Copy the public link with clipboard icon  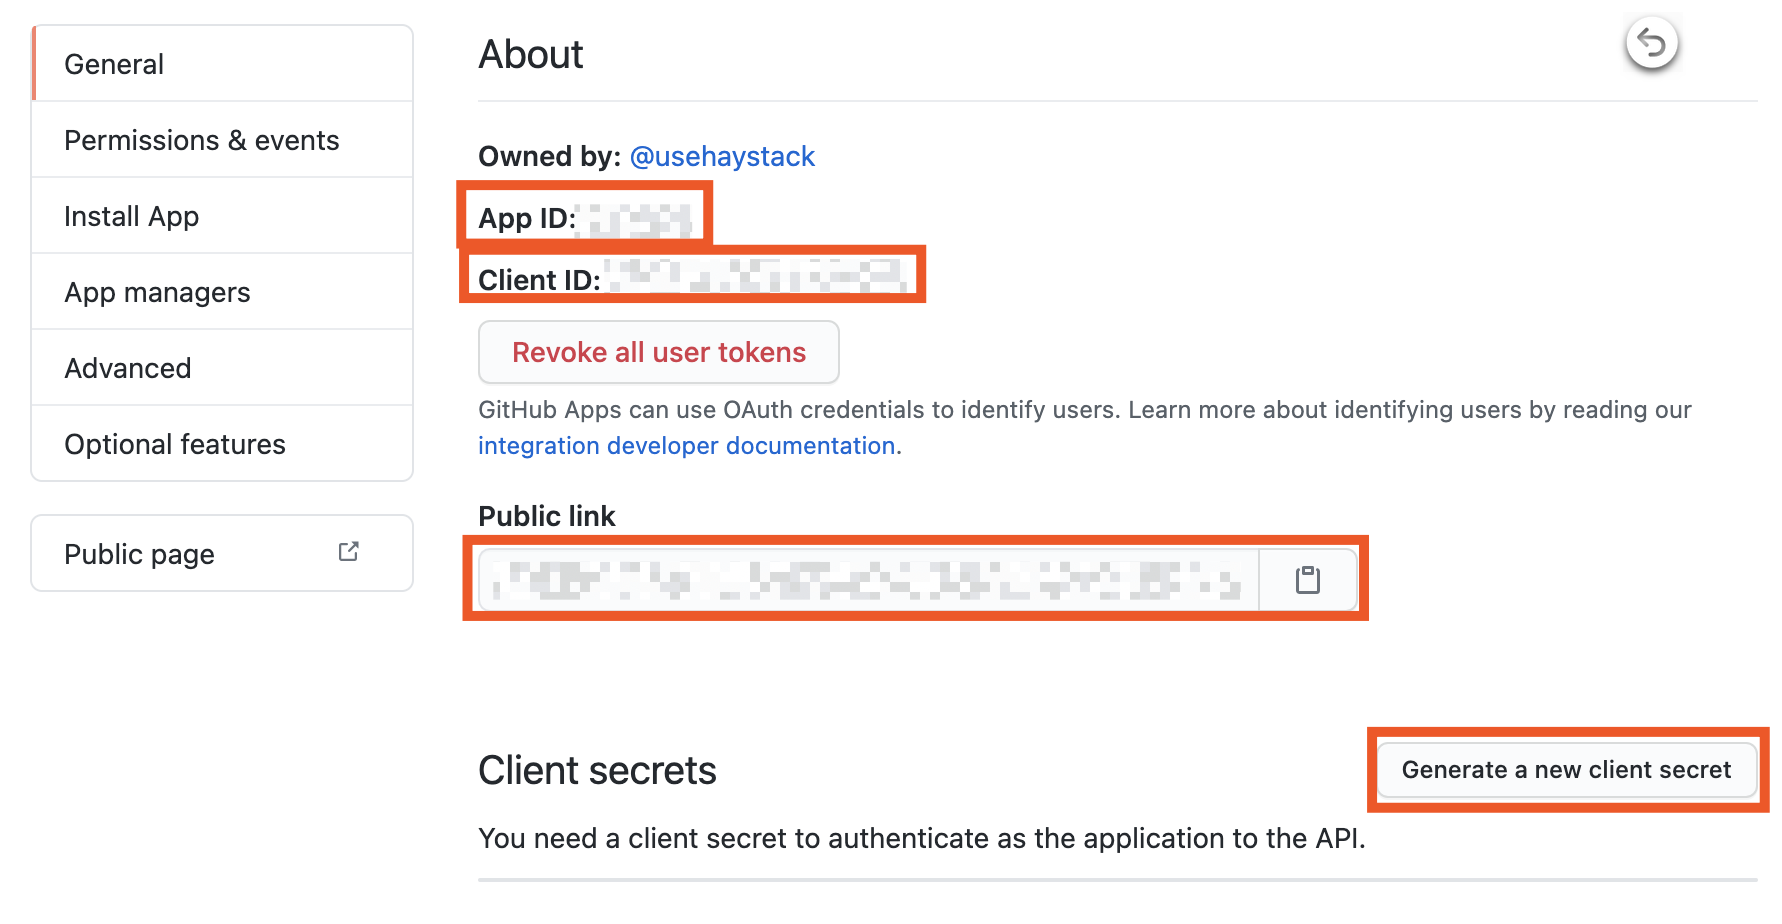pyautogui.click(x=1307, y=580)
